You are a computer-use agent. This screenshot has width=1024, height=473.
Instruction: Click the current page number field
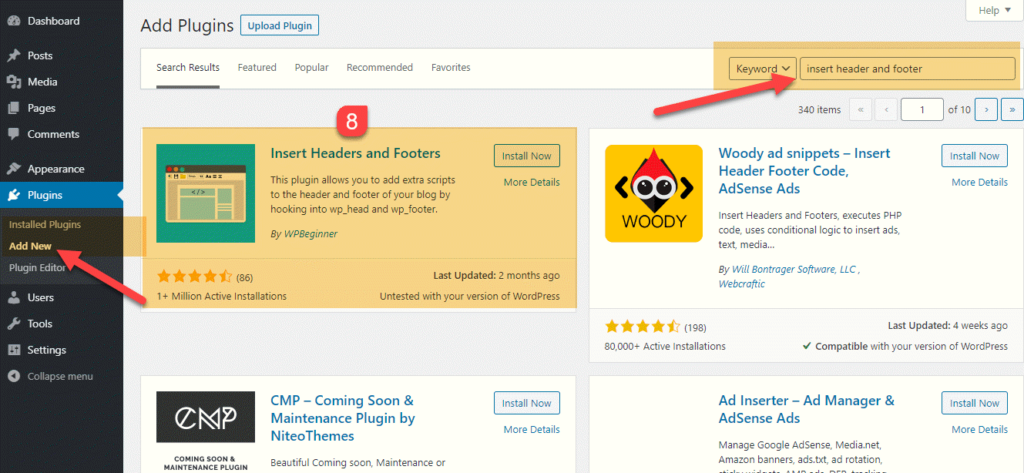[x=922, y=110]
